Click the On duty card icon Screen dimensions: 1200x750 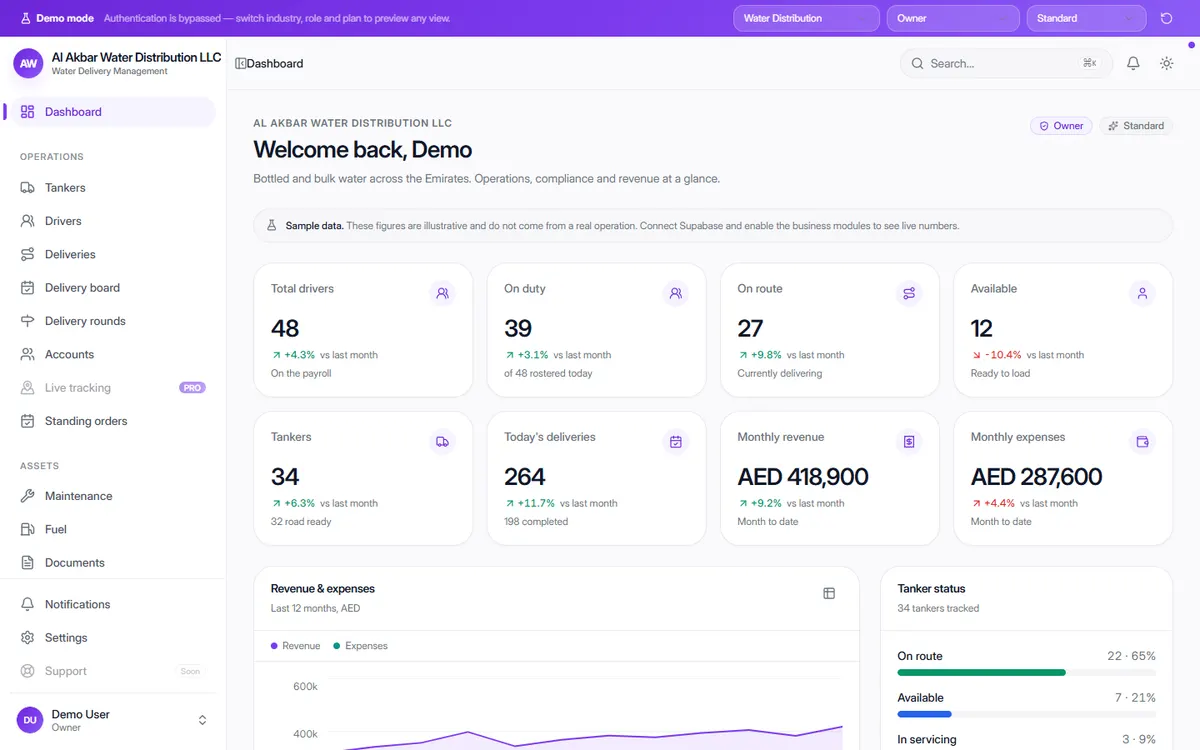point(676,294)
